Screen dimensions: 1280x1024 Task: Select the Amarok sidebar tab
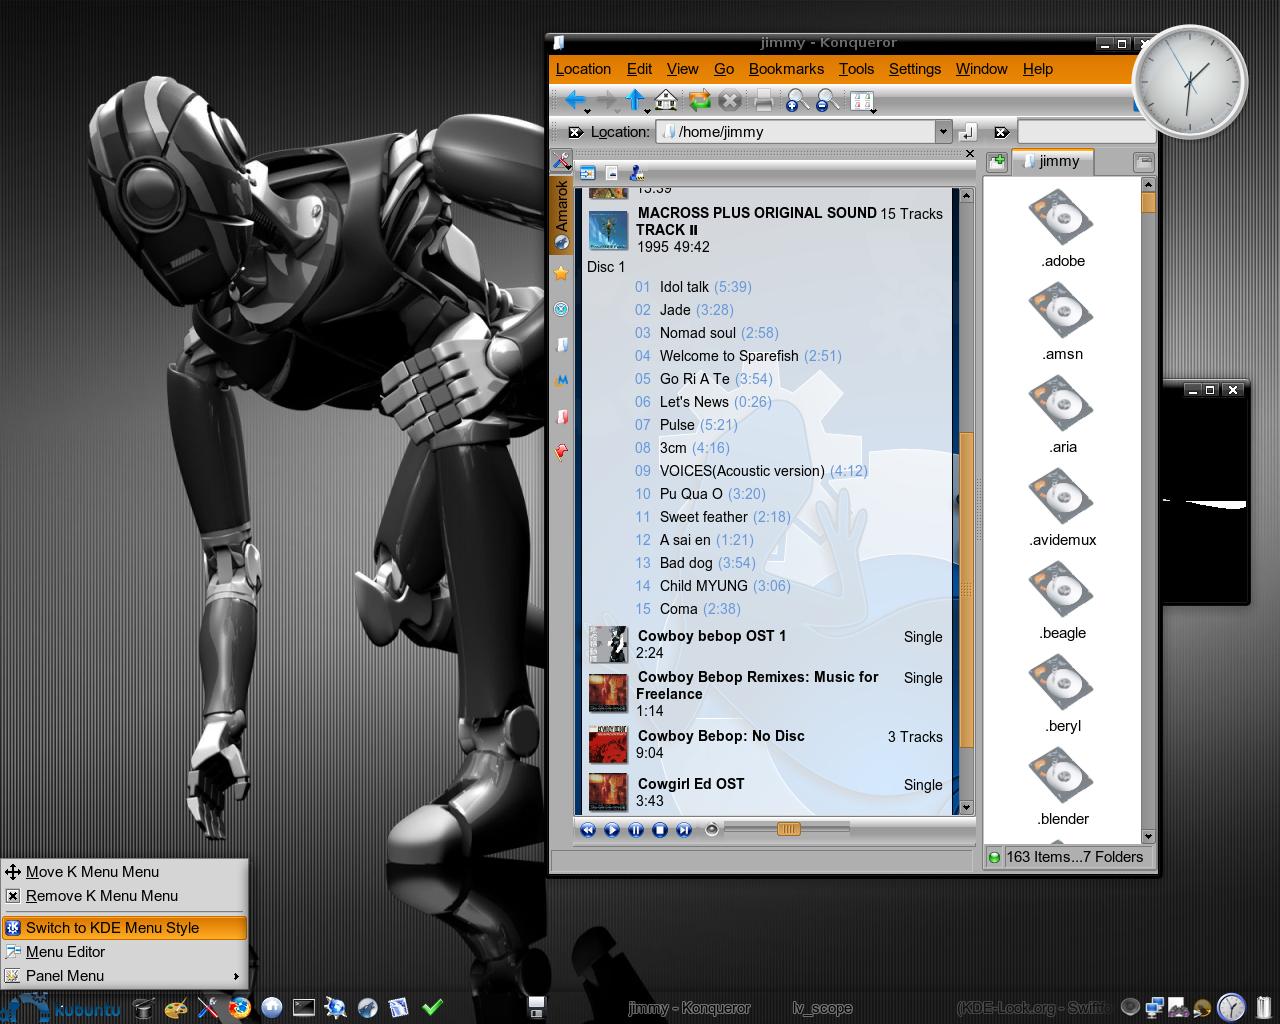pyautogui.click(x=561, y=216)
